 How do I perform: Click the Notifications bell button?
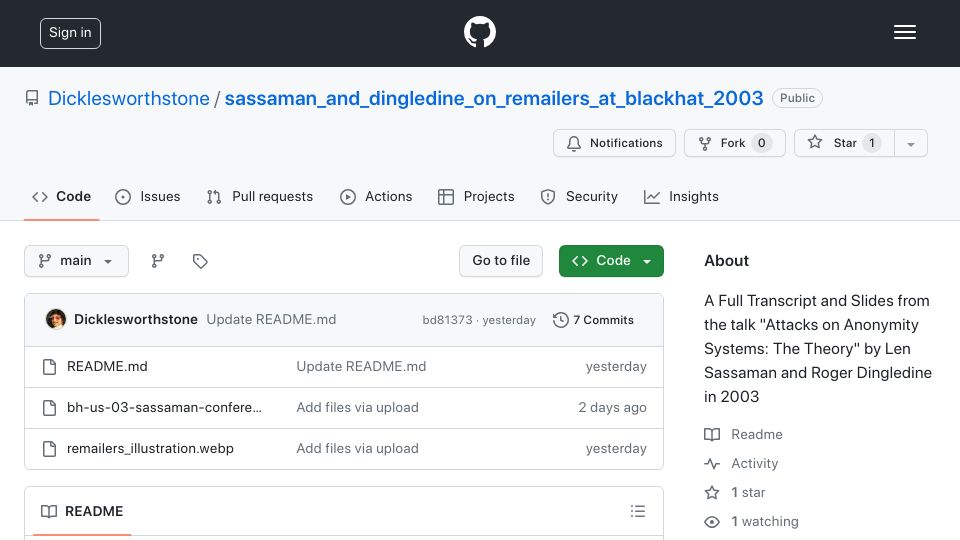pyautogui.click(x=614, y=143)
